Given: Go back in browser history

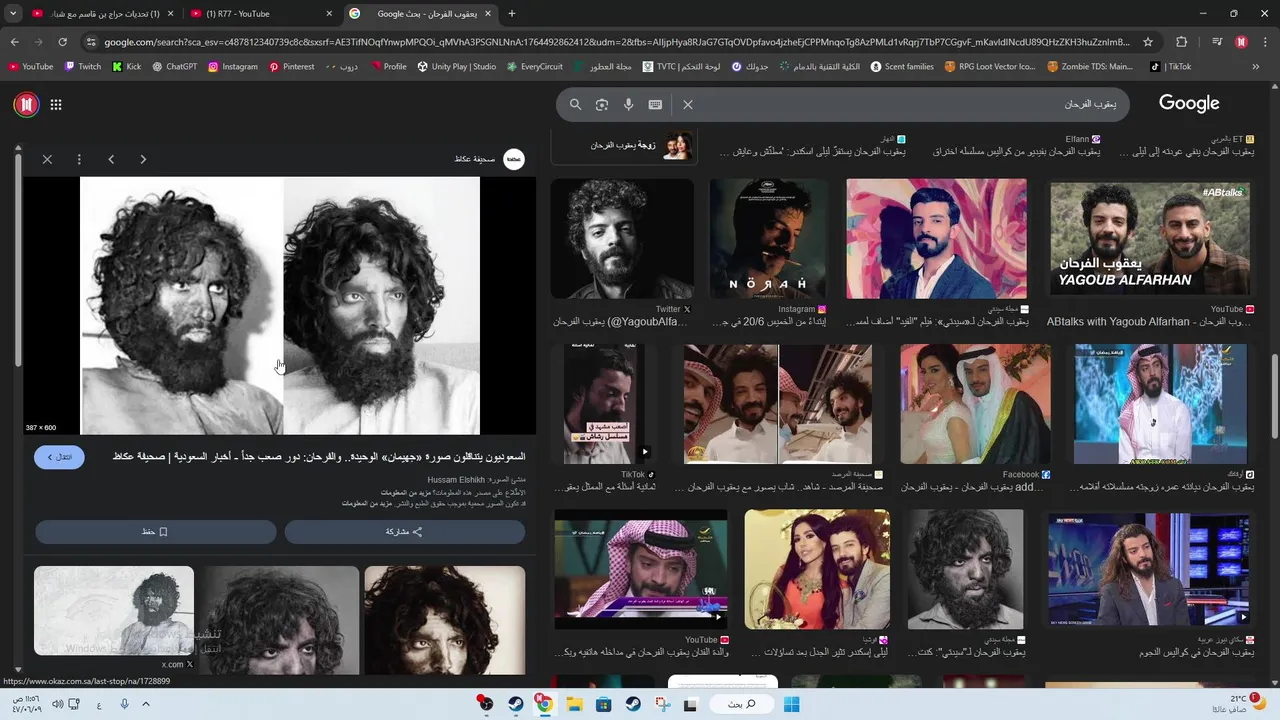Looking at the screenshot, I should coord(14,42).
